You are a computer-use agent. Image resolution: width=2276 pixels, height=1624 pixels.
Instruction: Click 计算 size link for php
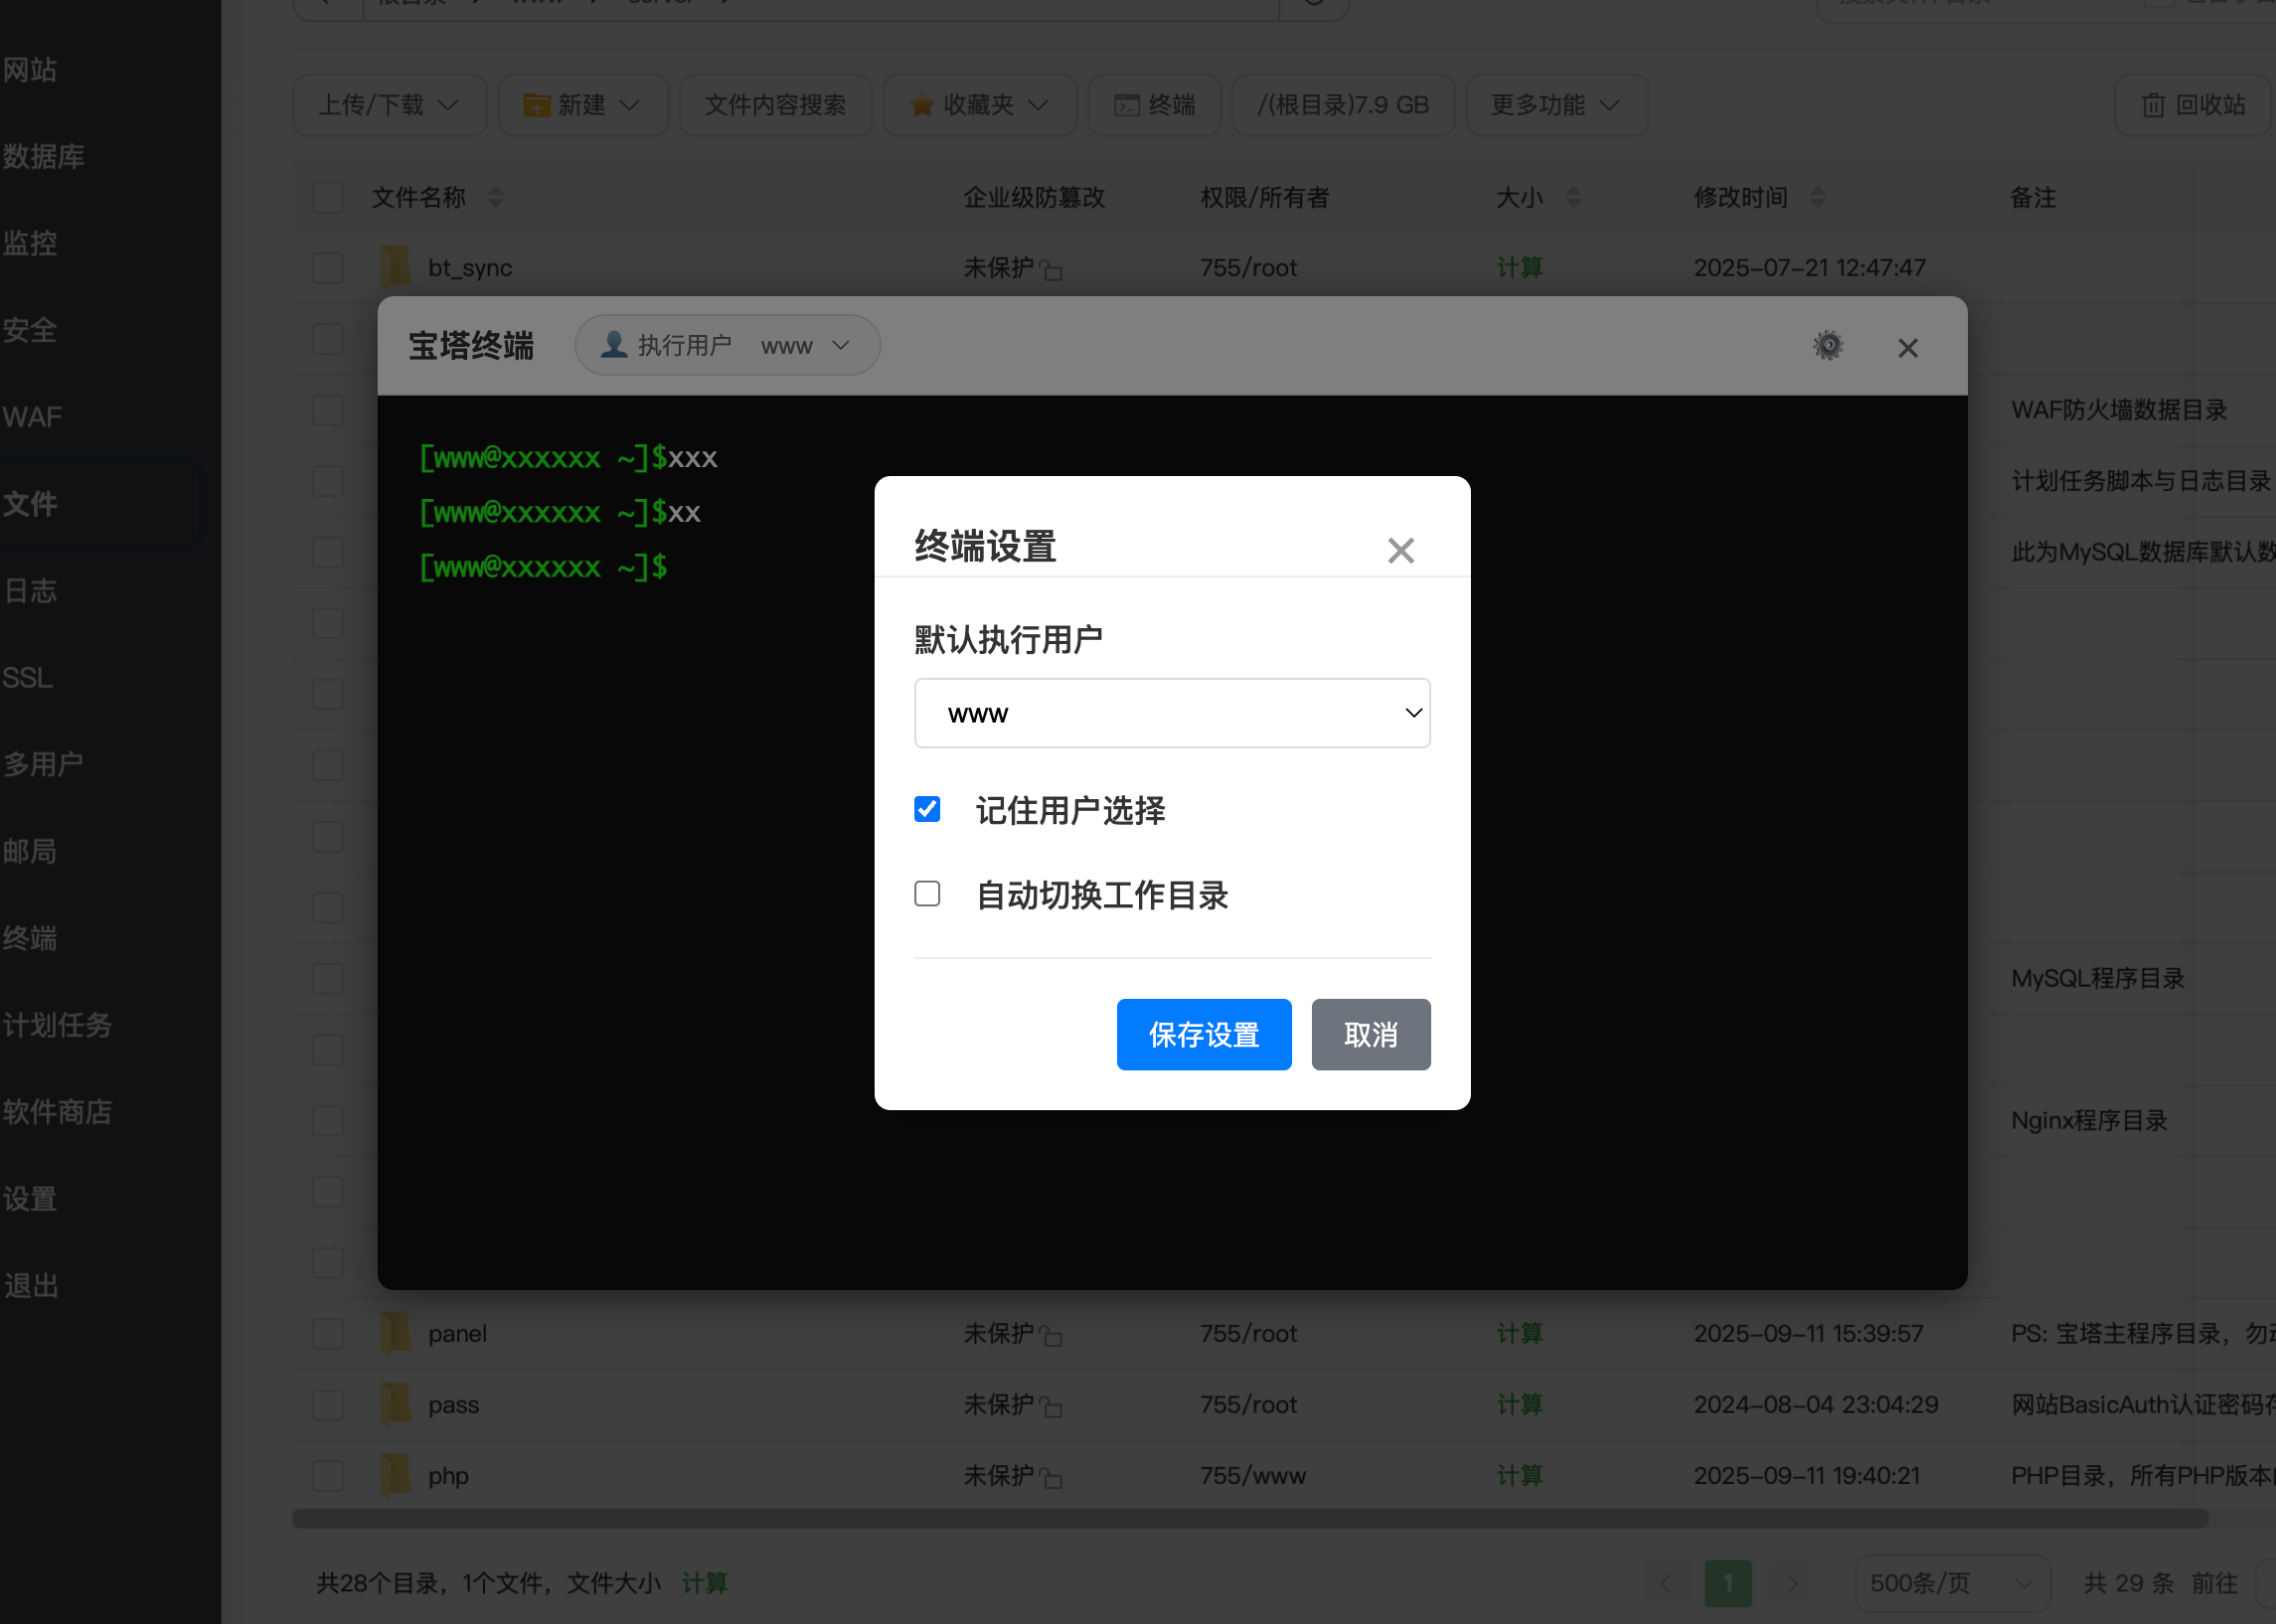[x=1519, y=1476]
